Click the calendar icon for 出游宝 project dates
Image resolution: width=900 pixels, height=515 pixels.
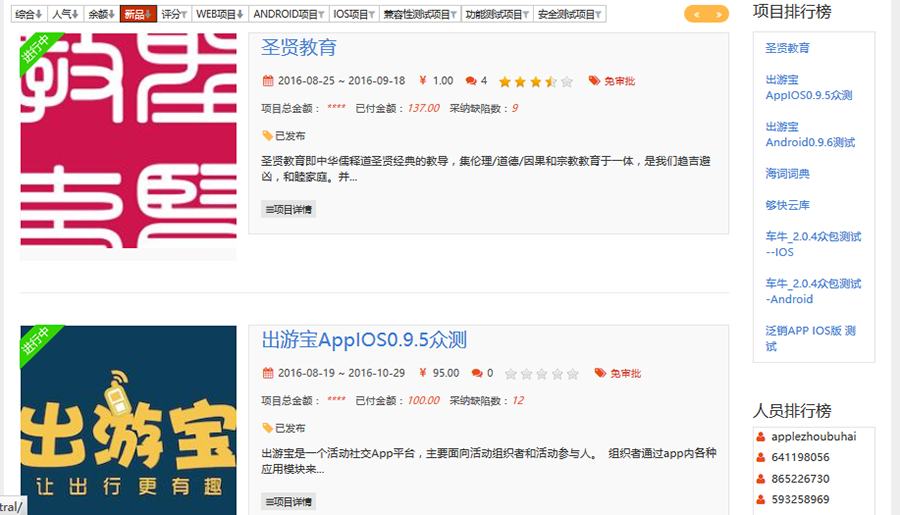(x=267, y=373)
